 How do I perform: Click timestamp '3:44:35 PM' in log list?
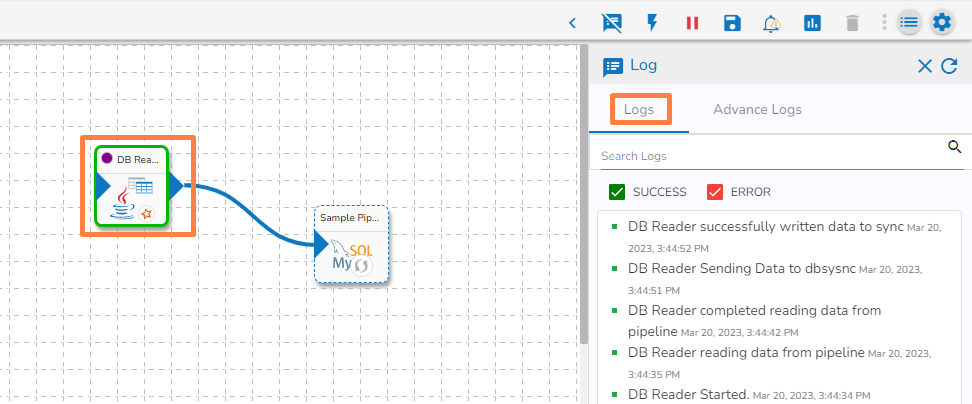[654, 375]
